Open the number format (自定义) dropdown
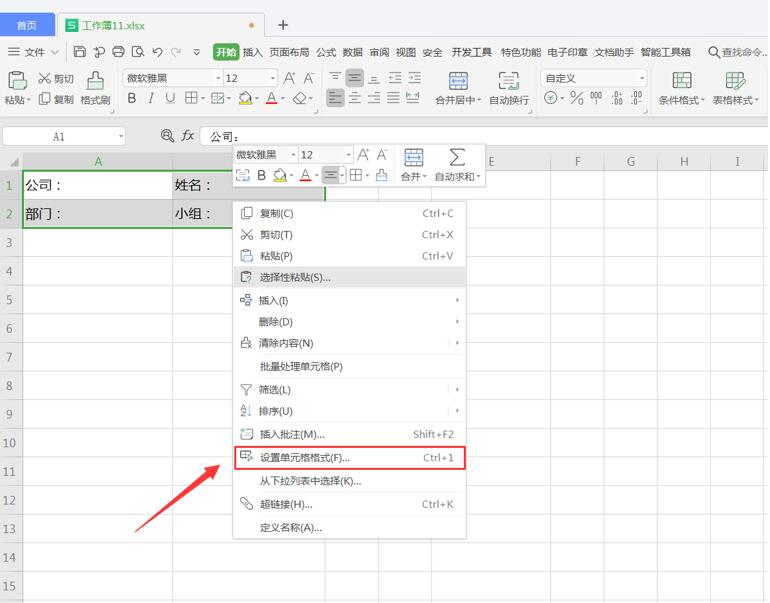This screenshot has width=770, height=603. pyautogui.click(x=641, y=78)
